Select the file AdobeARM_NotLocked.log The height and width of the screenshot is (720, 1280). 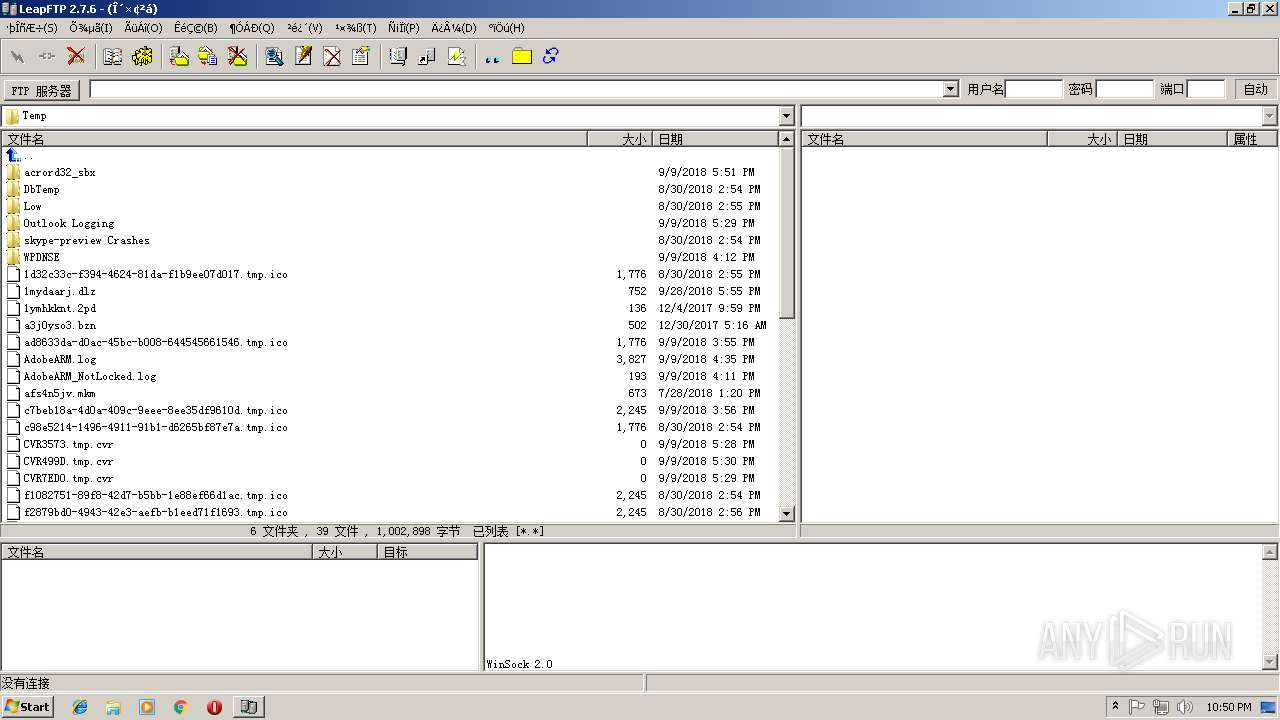(x=89, y=376)
